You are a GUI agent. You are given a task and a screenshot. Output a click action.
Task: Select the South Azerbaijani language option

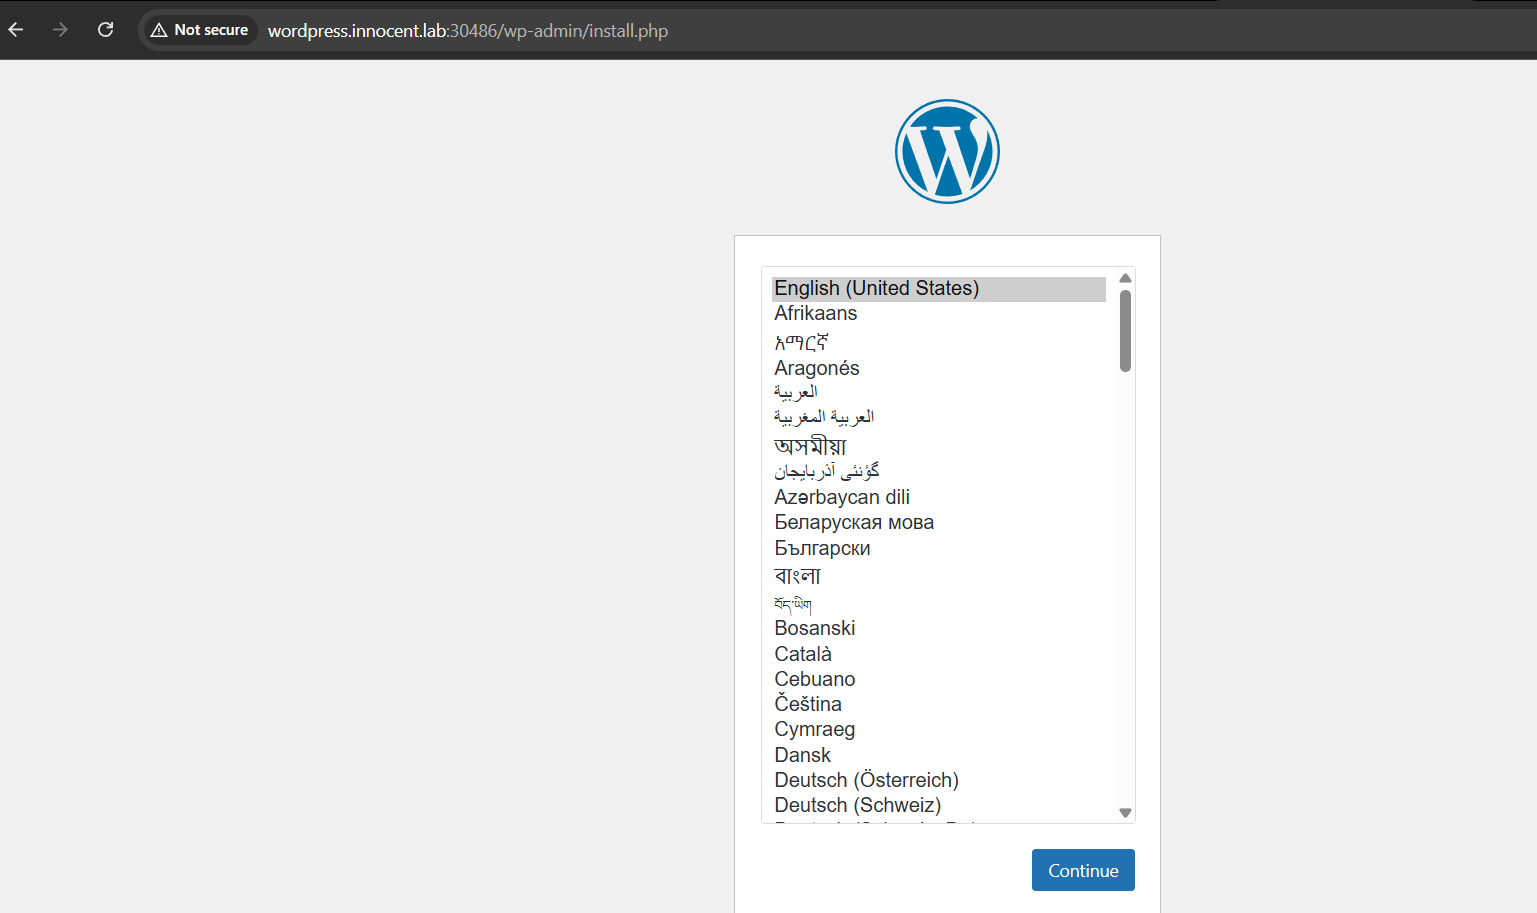click(x=939, y=471)
